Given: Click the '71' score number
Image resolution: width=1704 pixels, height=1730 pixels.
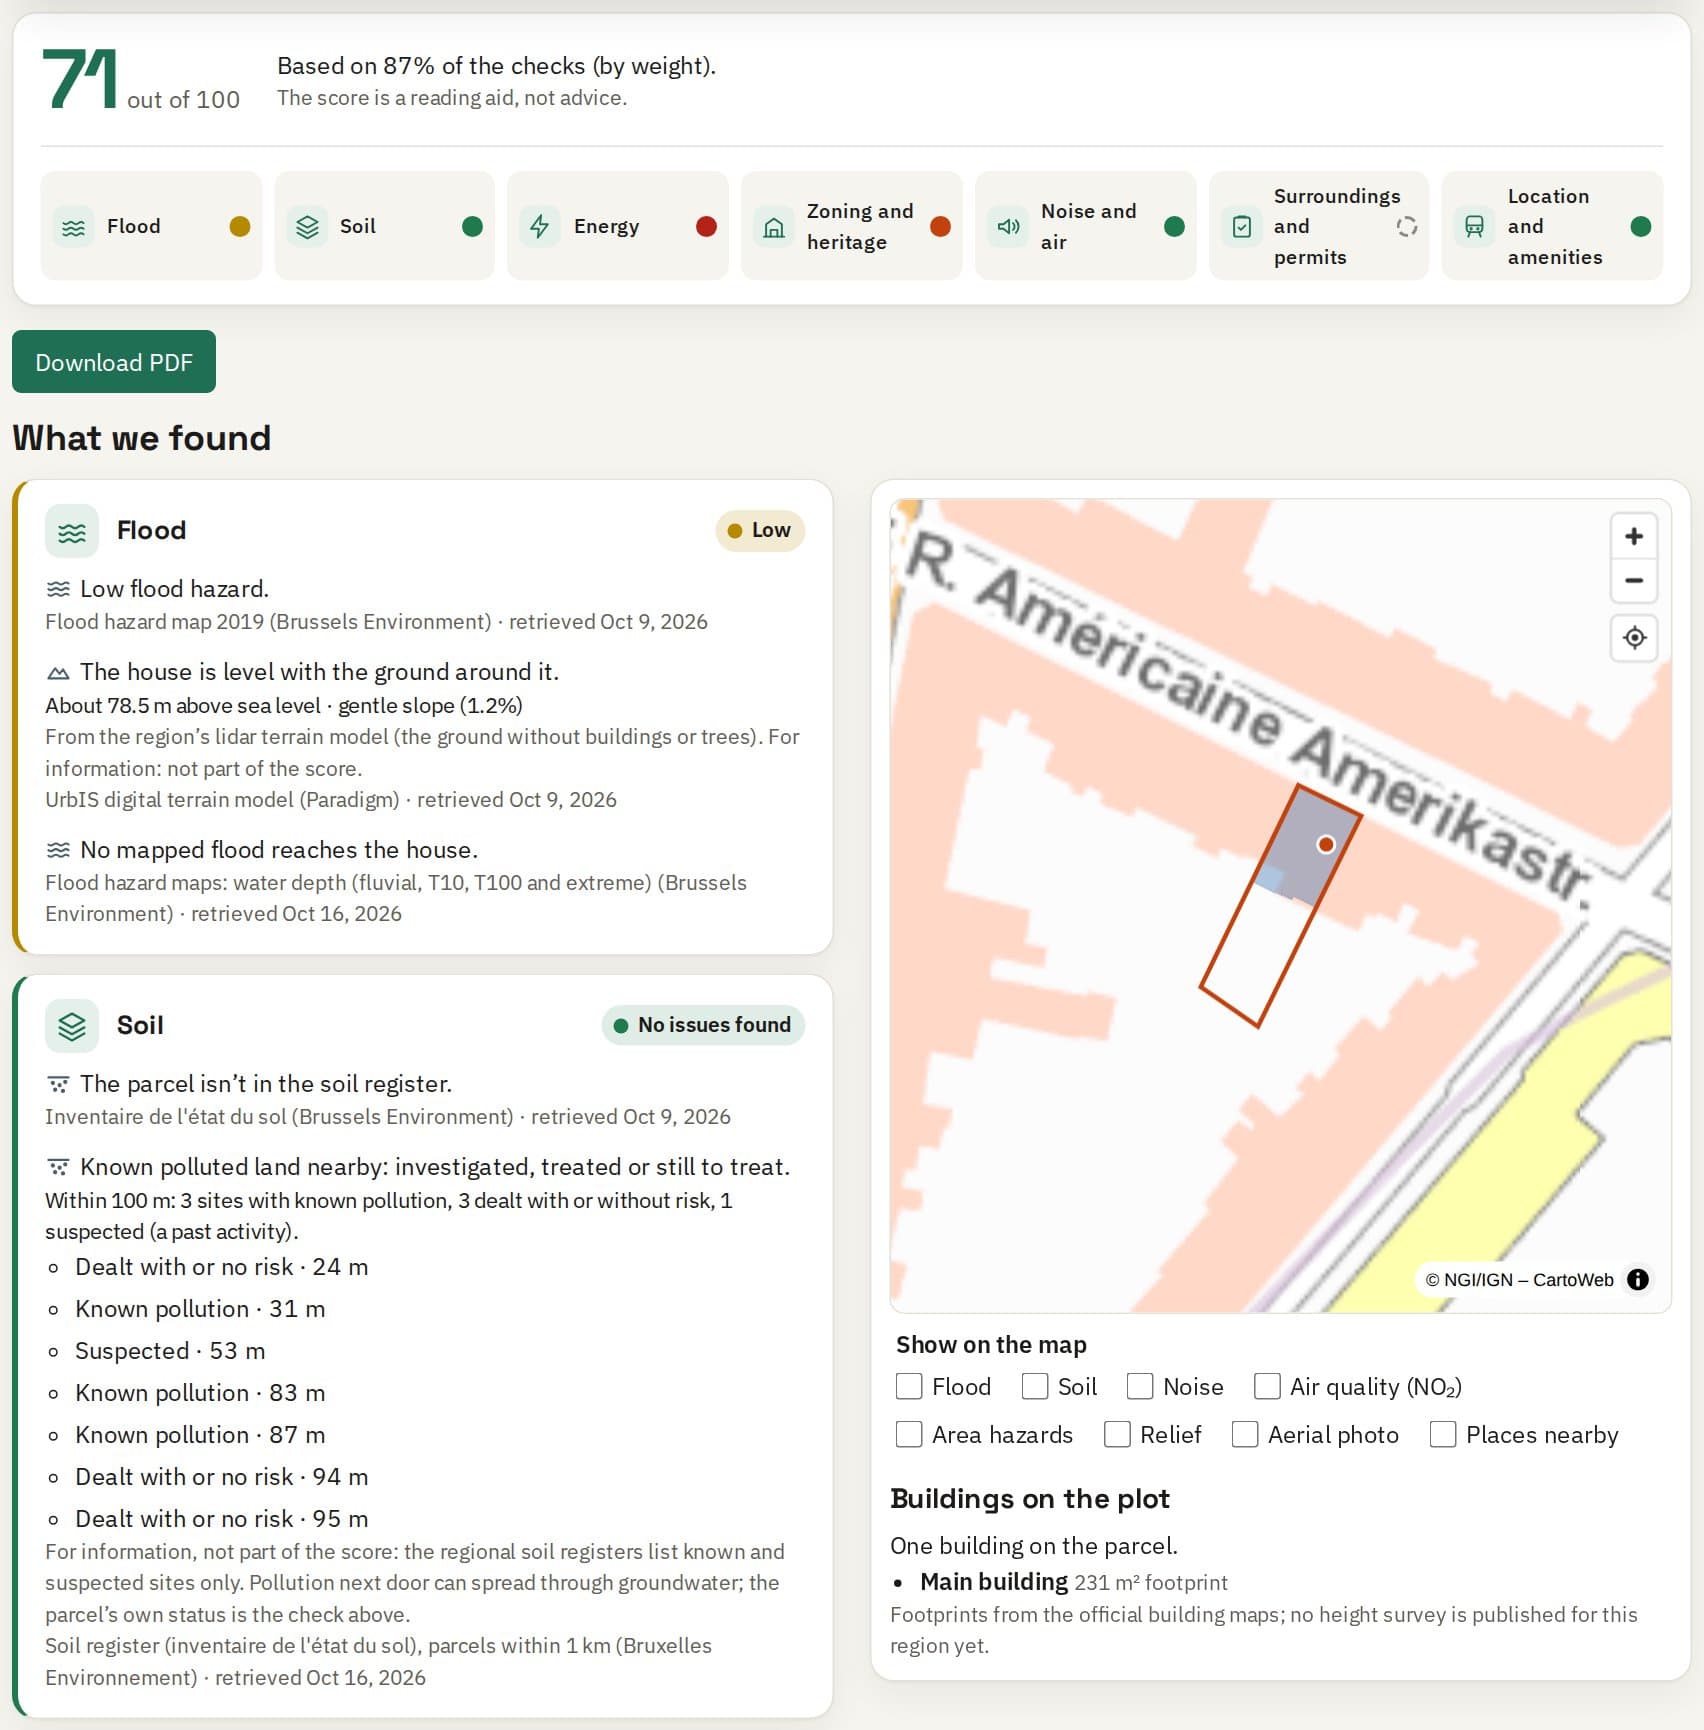Looking at the screenshot, I should coord(79,80).
